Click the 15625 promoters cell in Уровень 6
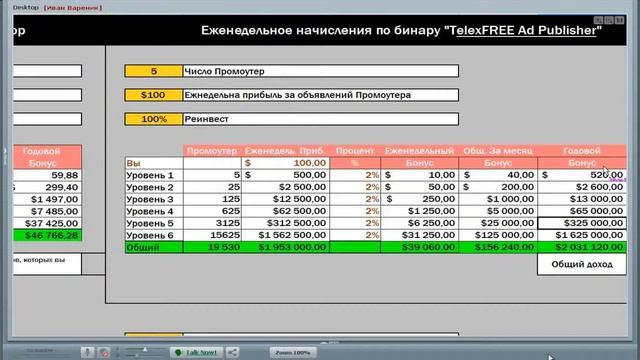The height and width of the screenshot is (360, 640). (212, 235)
